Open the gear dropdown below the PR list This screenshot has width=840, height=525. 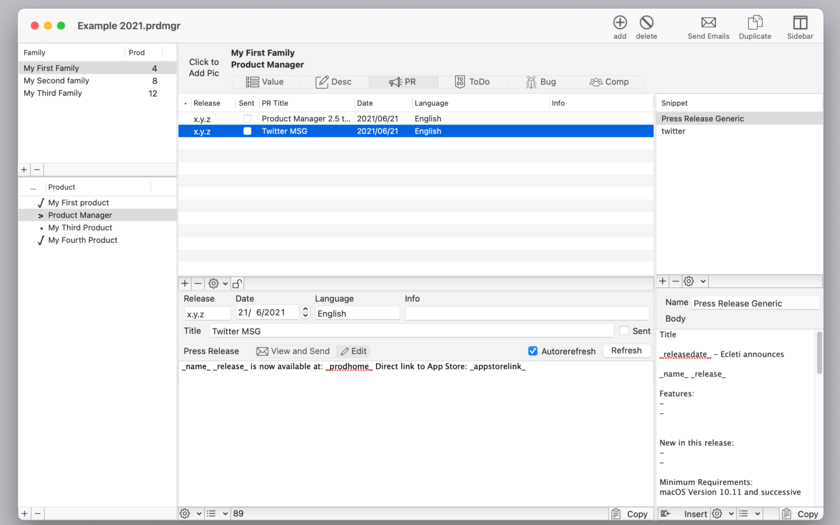point(218,283)
